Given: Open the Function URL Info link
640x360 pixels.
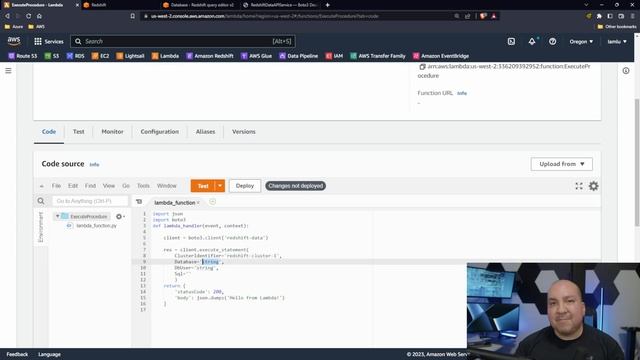Looking at the screenshot, I should [x=462, y=93].
